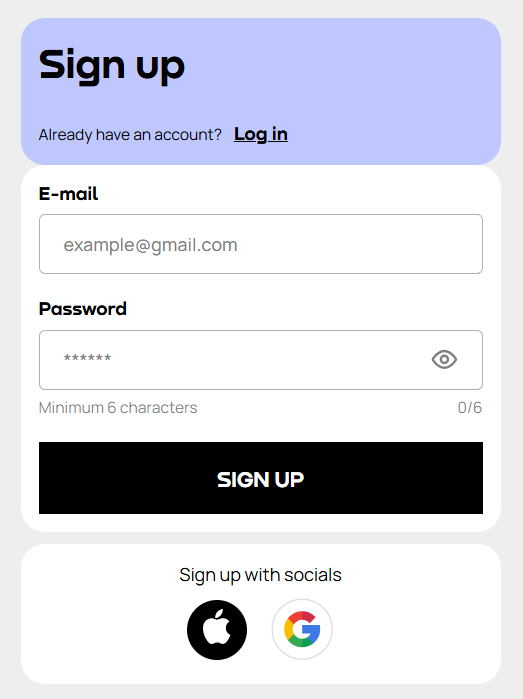Image resolution: width=523 pixels, height=699 pixels.
Task: Click the Sign up page heading
Action: tap(112, 66)
